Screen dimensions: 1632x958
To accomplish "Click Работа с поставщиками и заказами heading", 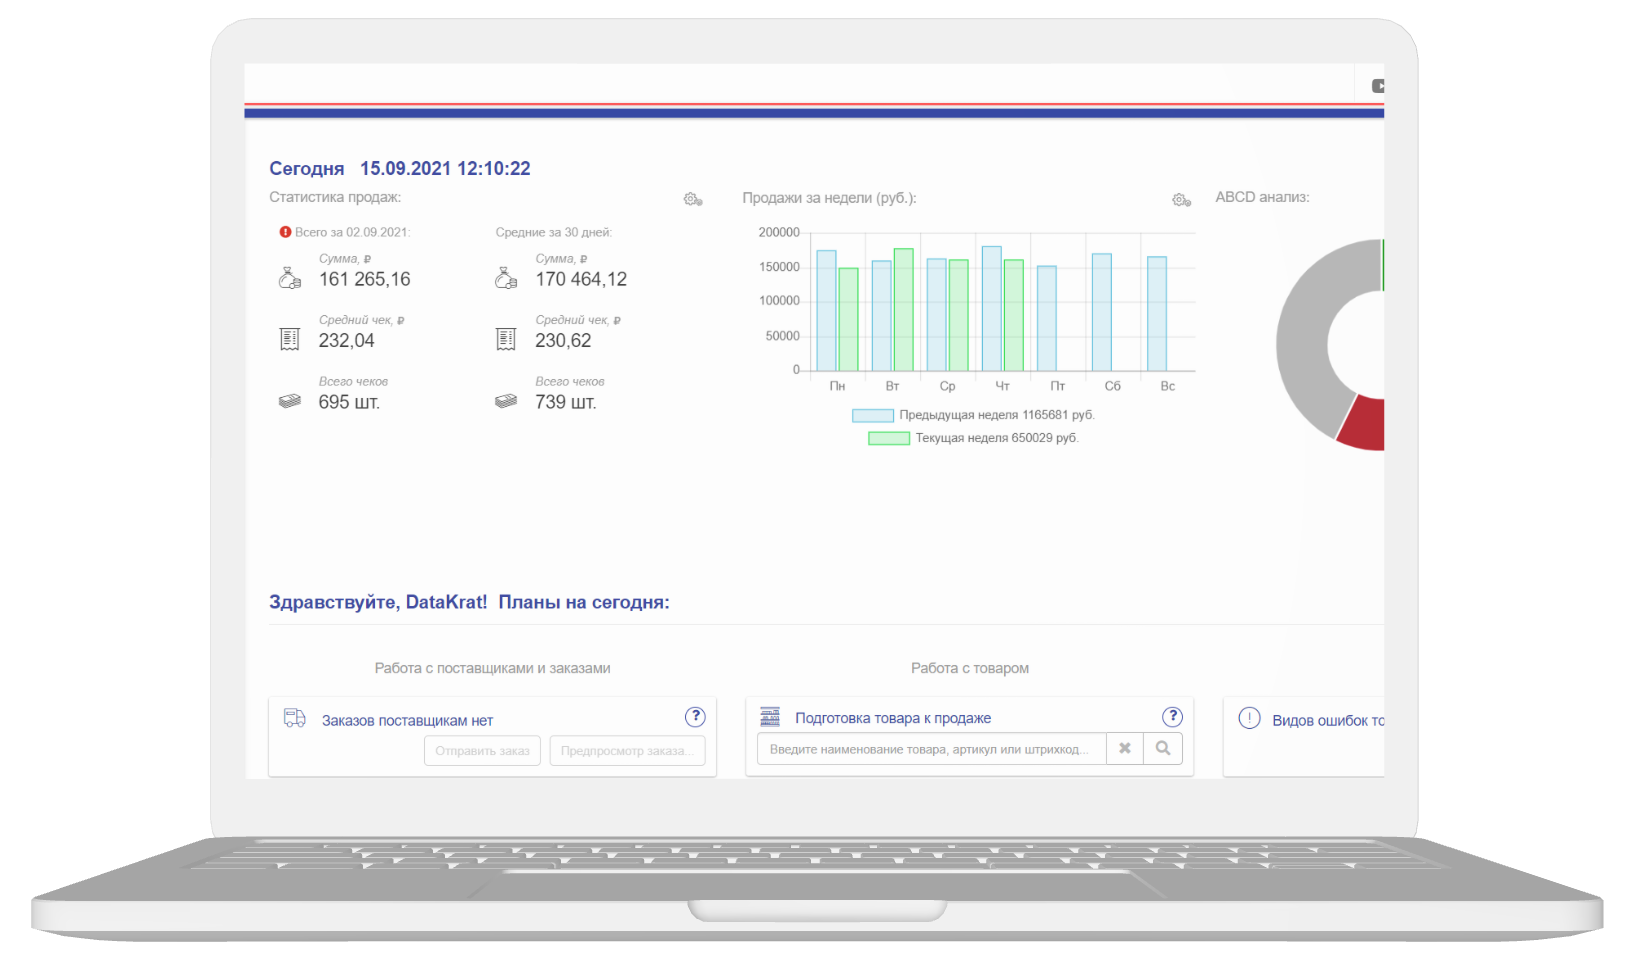I will tap(492, 668).
